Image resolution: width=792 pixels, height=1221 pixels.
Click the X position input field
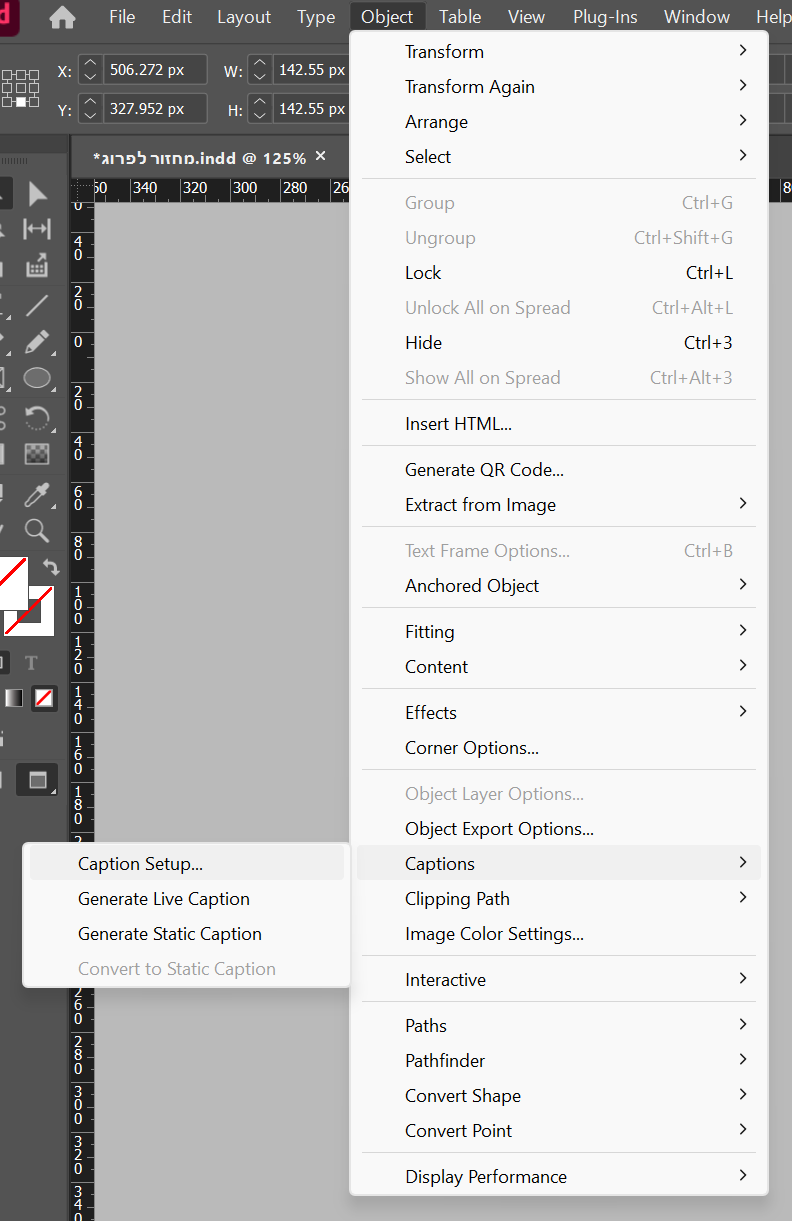point(154,71)
